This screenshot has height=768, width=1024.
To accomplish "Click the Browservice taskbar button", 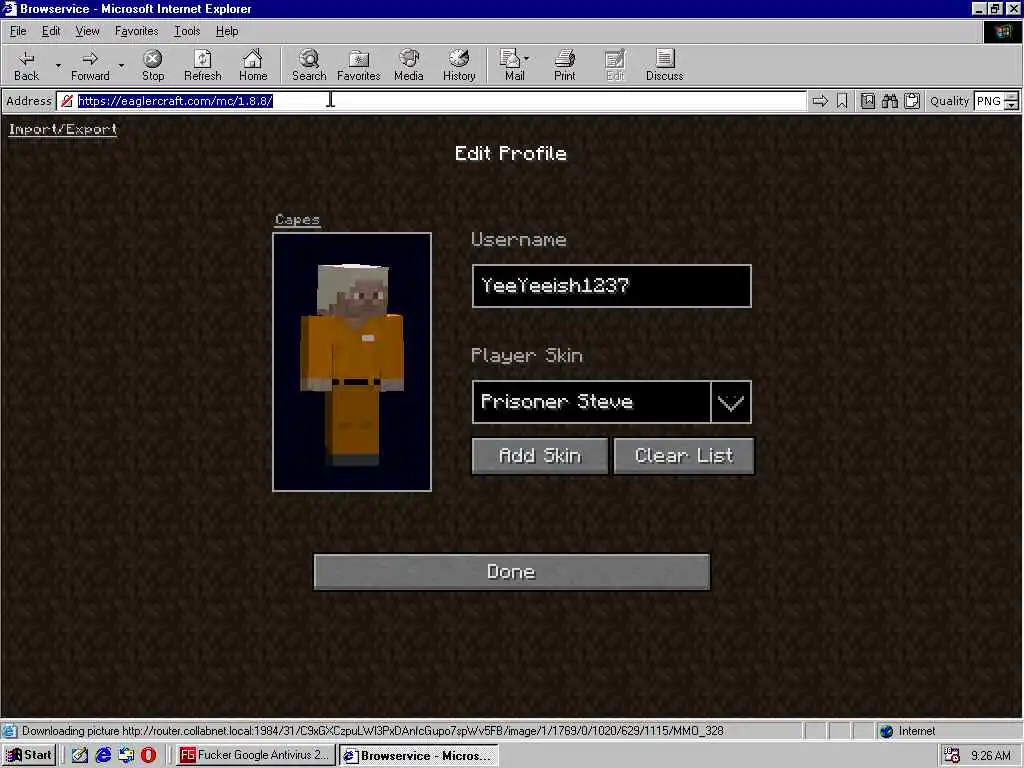I will [418, 755].
